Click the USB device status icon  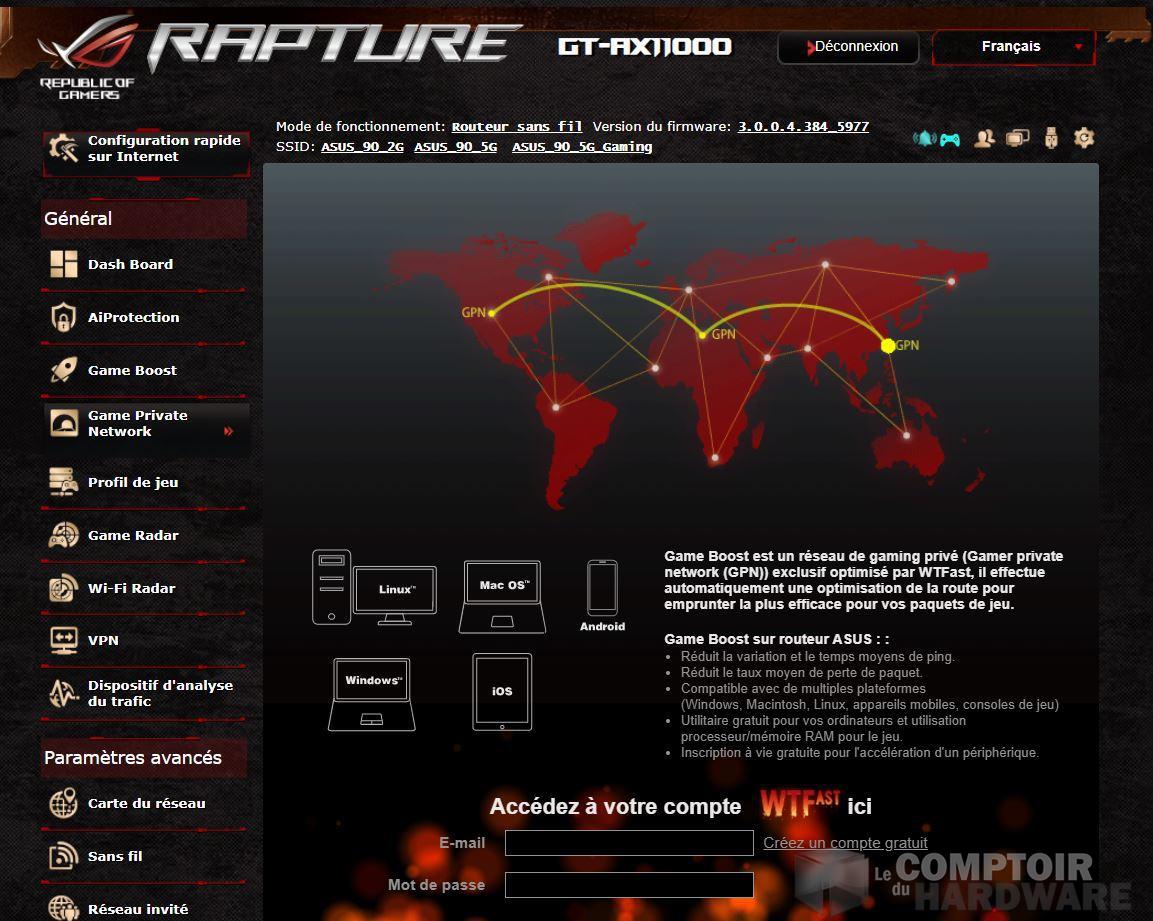click(1051, 139)
